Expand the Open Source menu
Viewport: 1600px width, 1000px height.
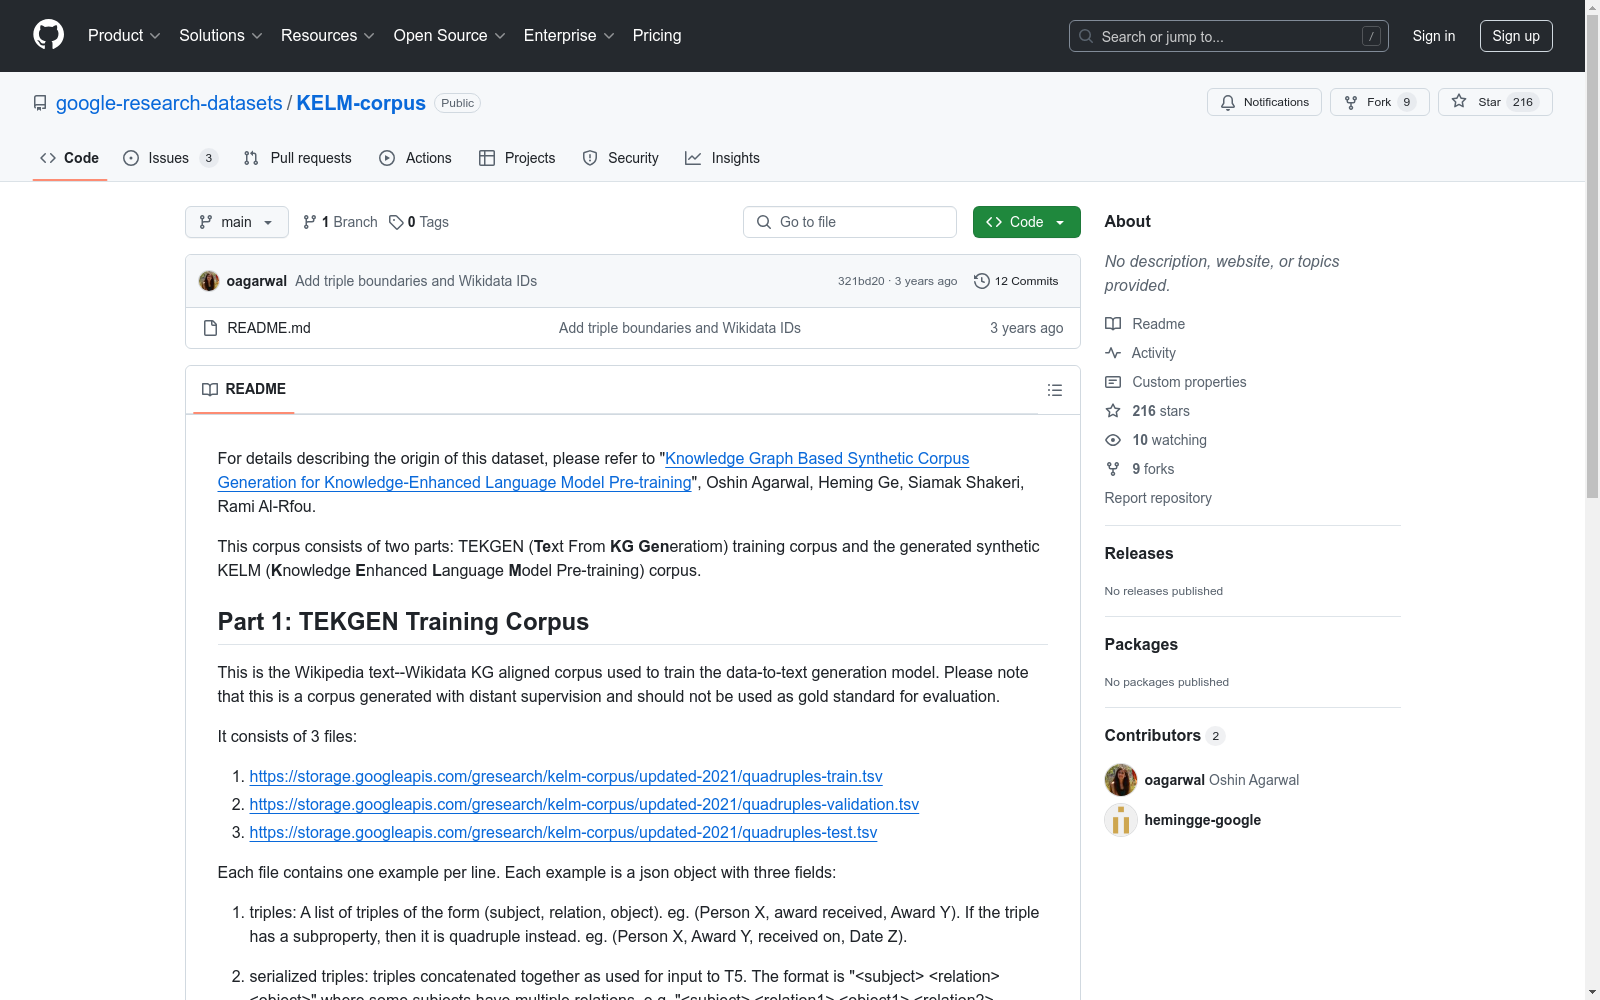(x=450, y=36)
